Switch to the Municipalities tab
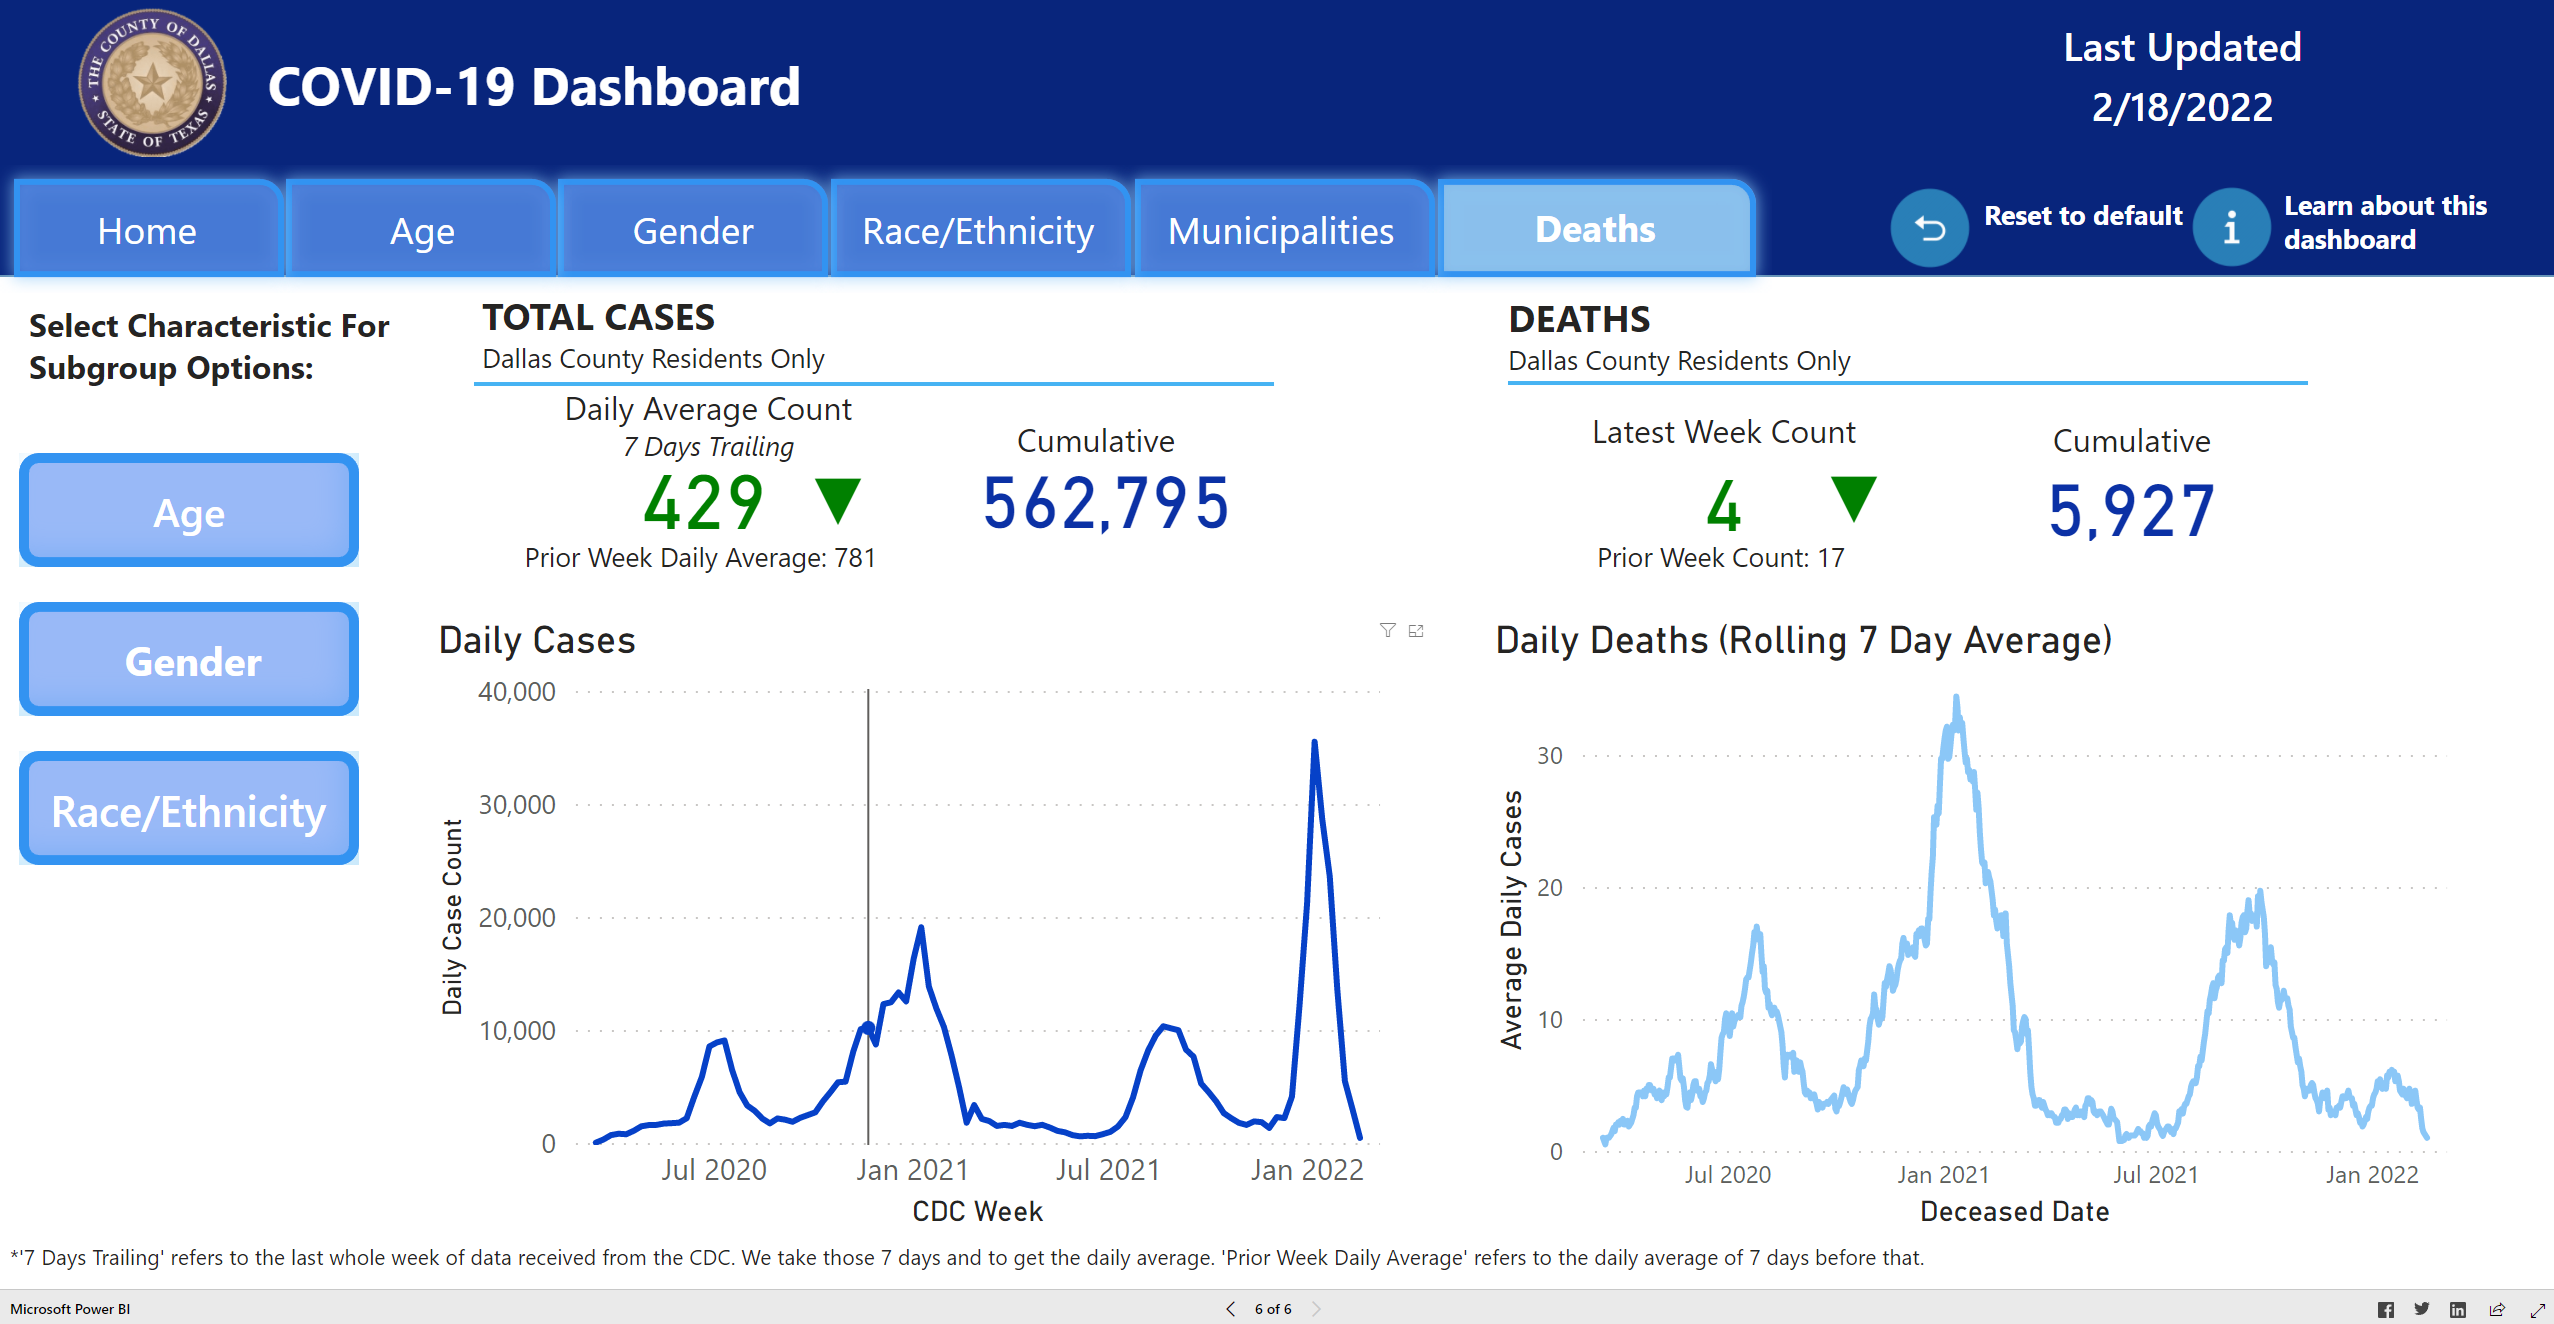2554x1324 pixels. 1281,231
